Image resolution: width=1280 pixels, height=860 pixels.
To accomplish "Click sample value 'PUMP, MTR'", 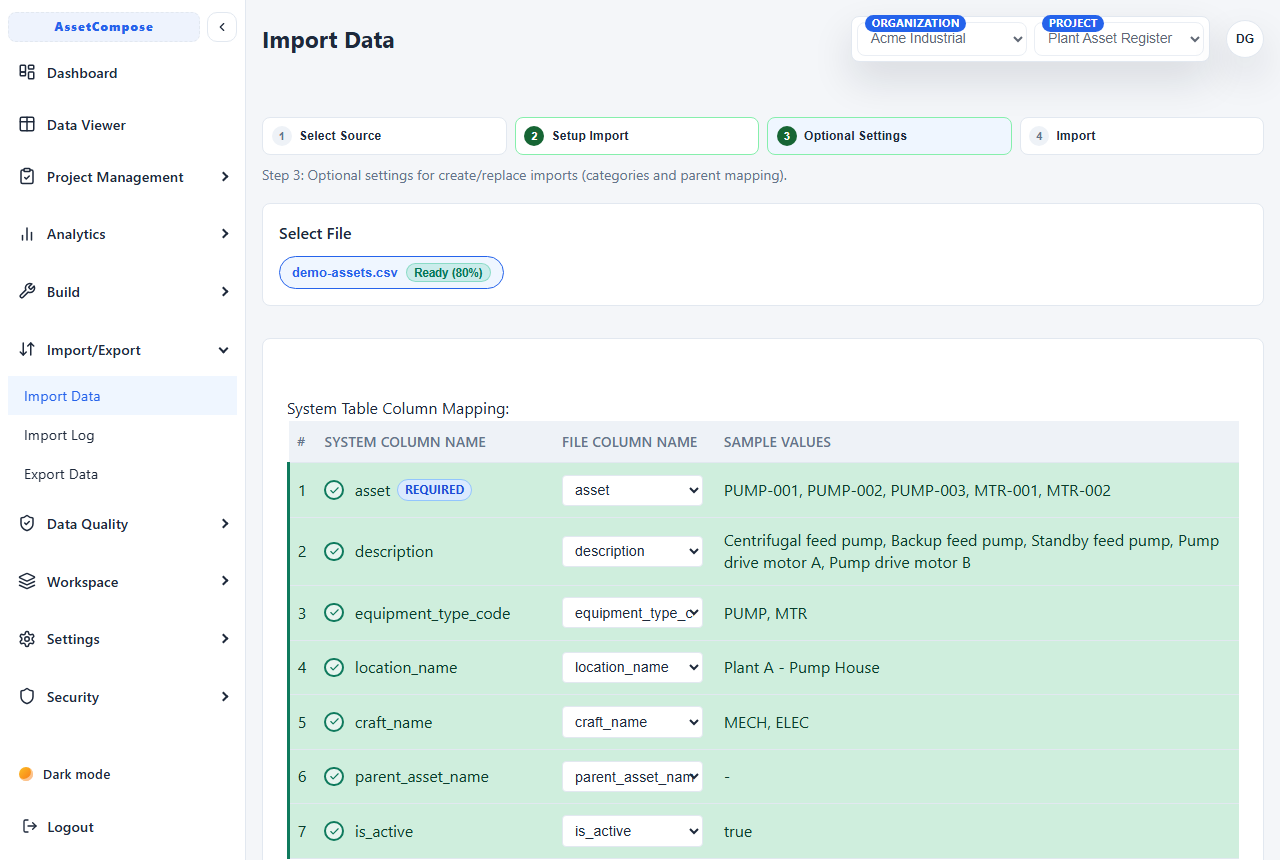I will (765, 613).
